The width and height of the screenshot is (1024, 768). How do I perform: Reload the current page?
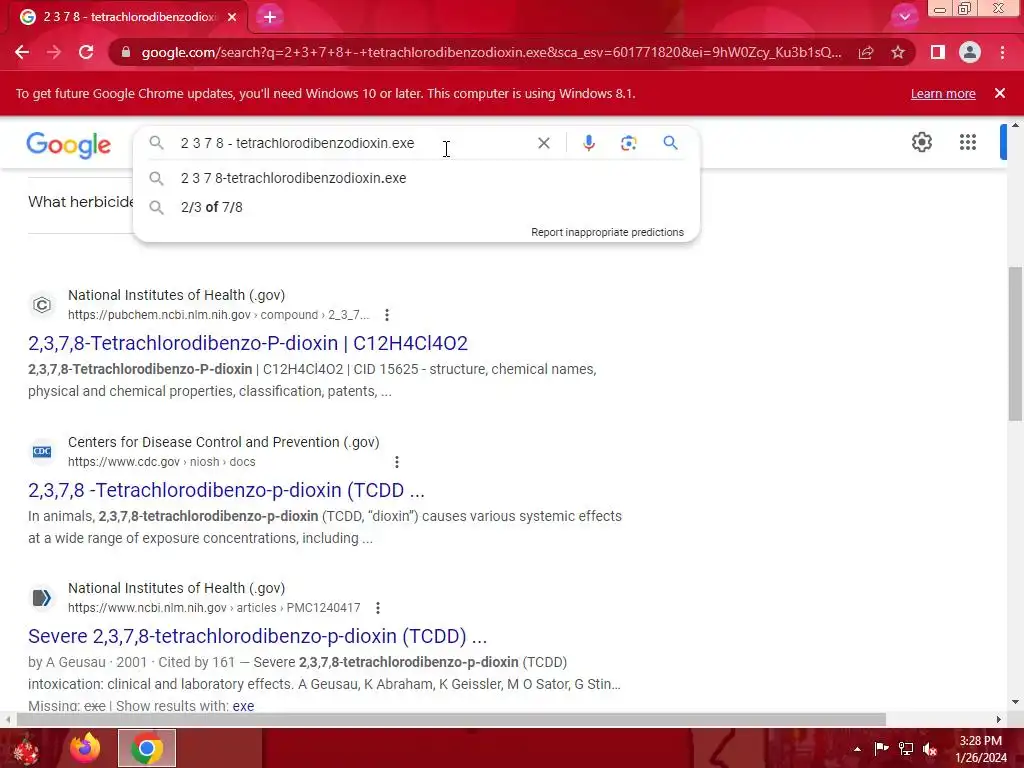coord(86,52)
